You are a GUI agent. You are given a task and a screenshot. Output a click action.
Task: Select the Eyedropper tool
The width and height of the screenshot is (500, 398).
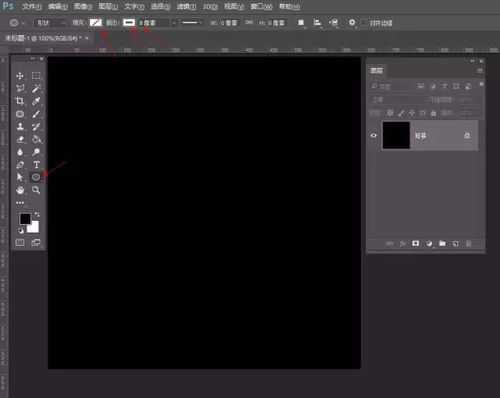(x=36, y=101)
